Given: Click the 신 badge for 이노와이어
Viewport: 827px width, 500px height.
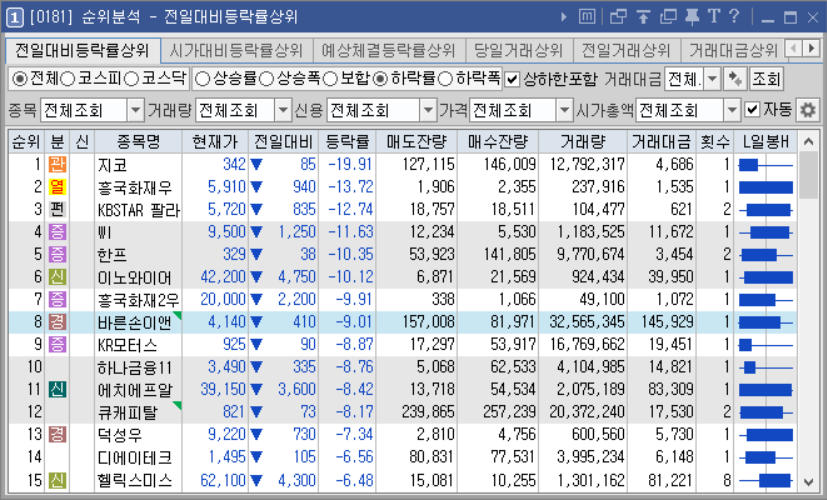Looking at the screenshot, I should point(57,277).
